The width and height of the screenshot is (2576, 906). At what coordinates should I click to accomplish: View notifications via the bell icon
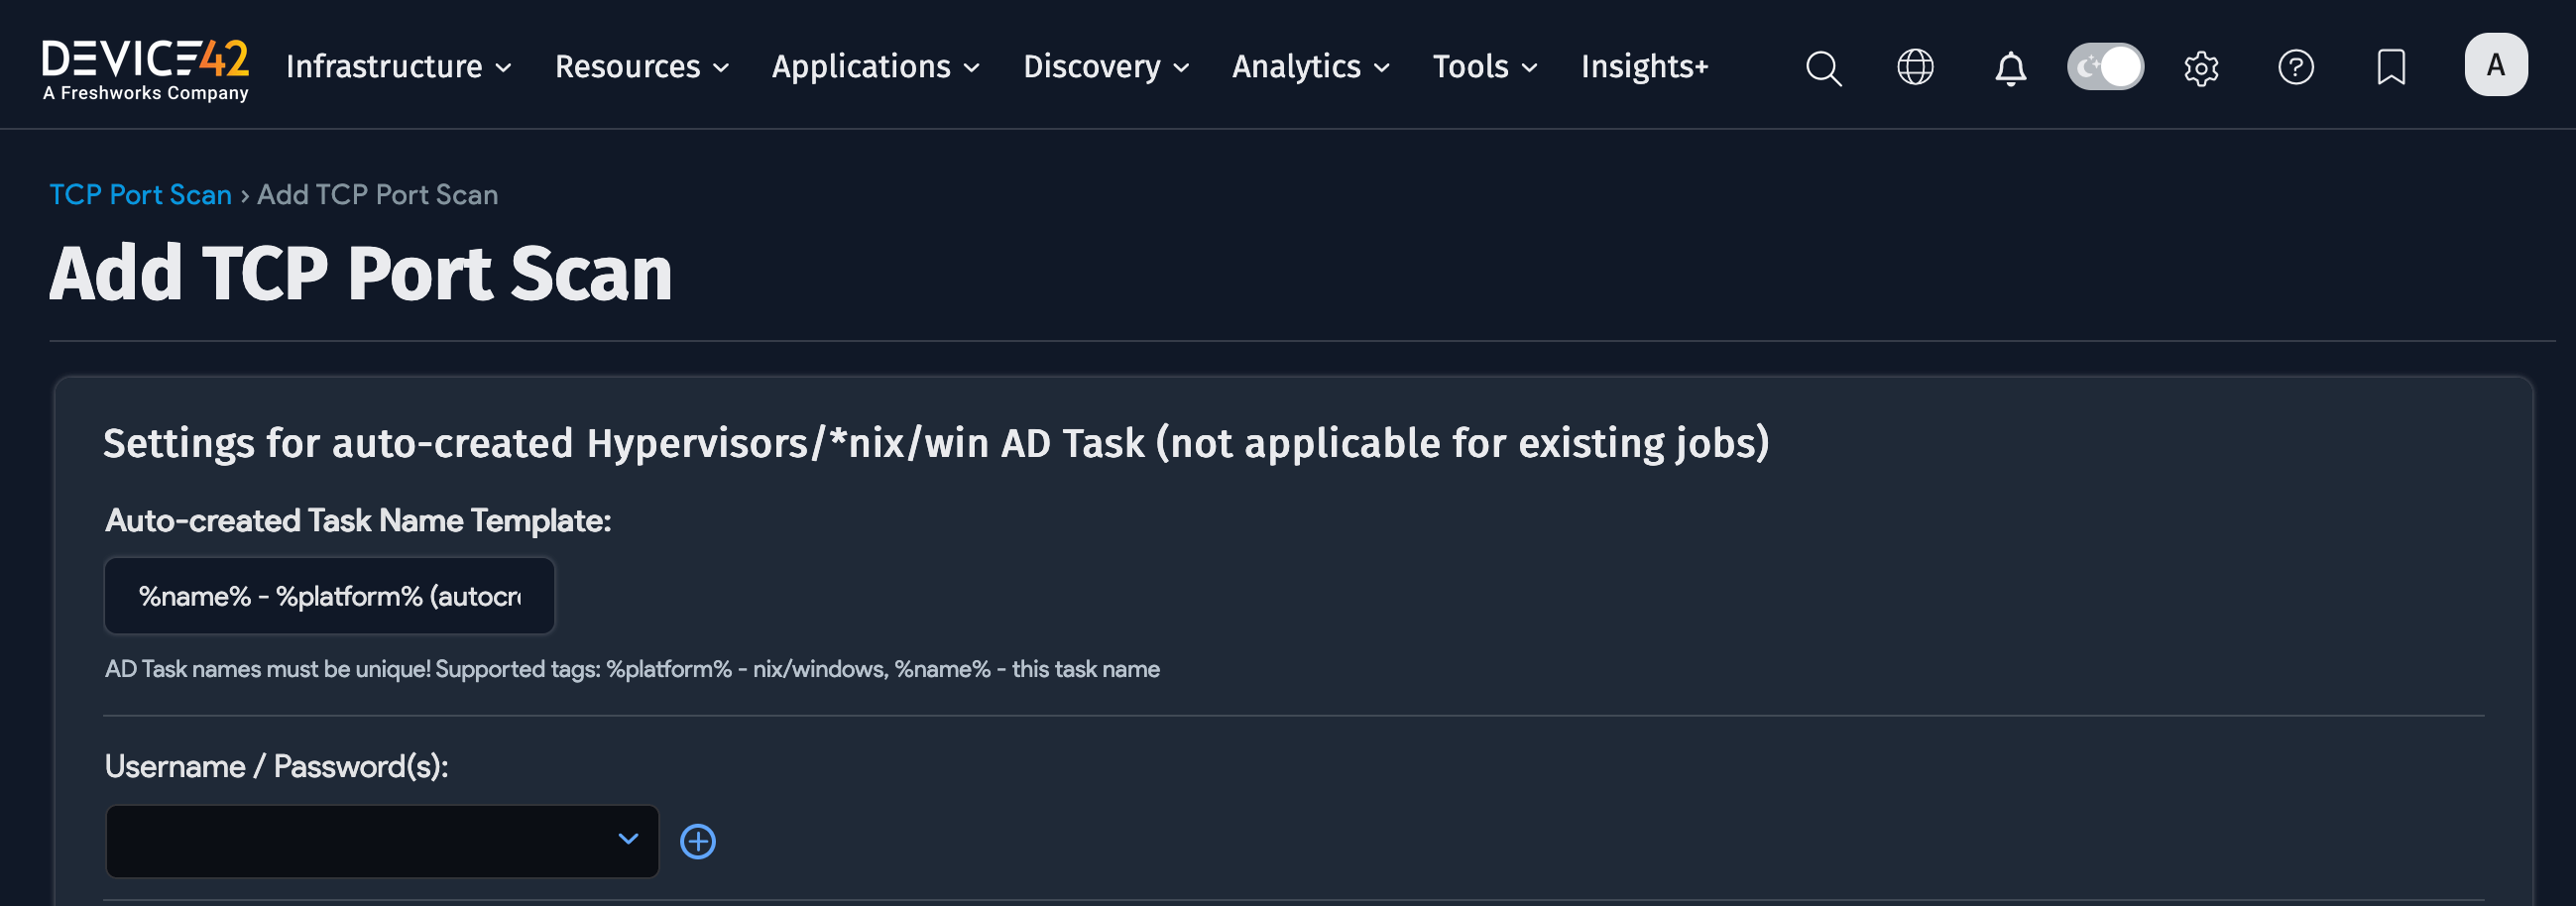pyautogui.click(x=2010, y=68)
